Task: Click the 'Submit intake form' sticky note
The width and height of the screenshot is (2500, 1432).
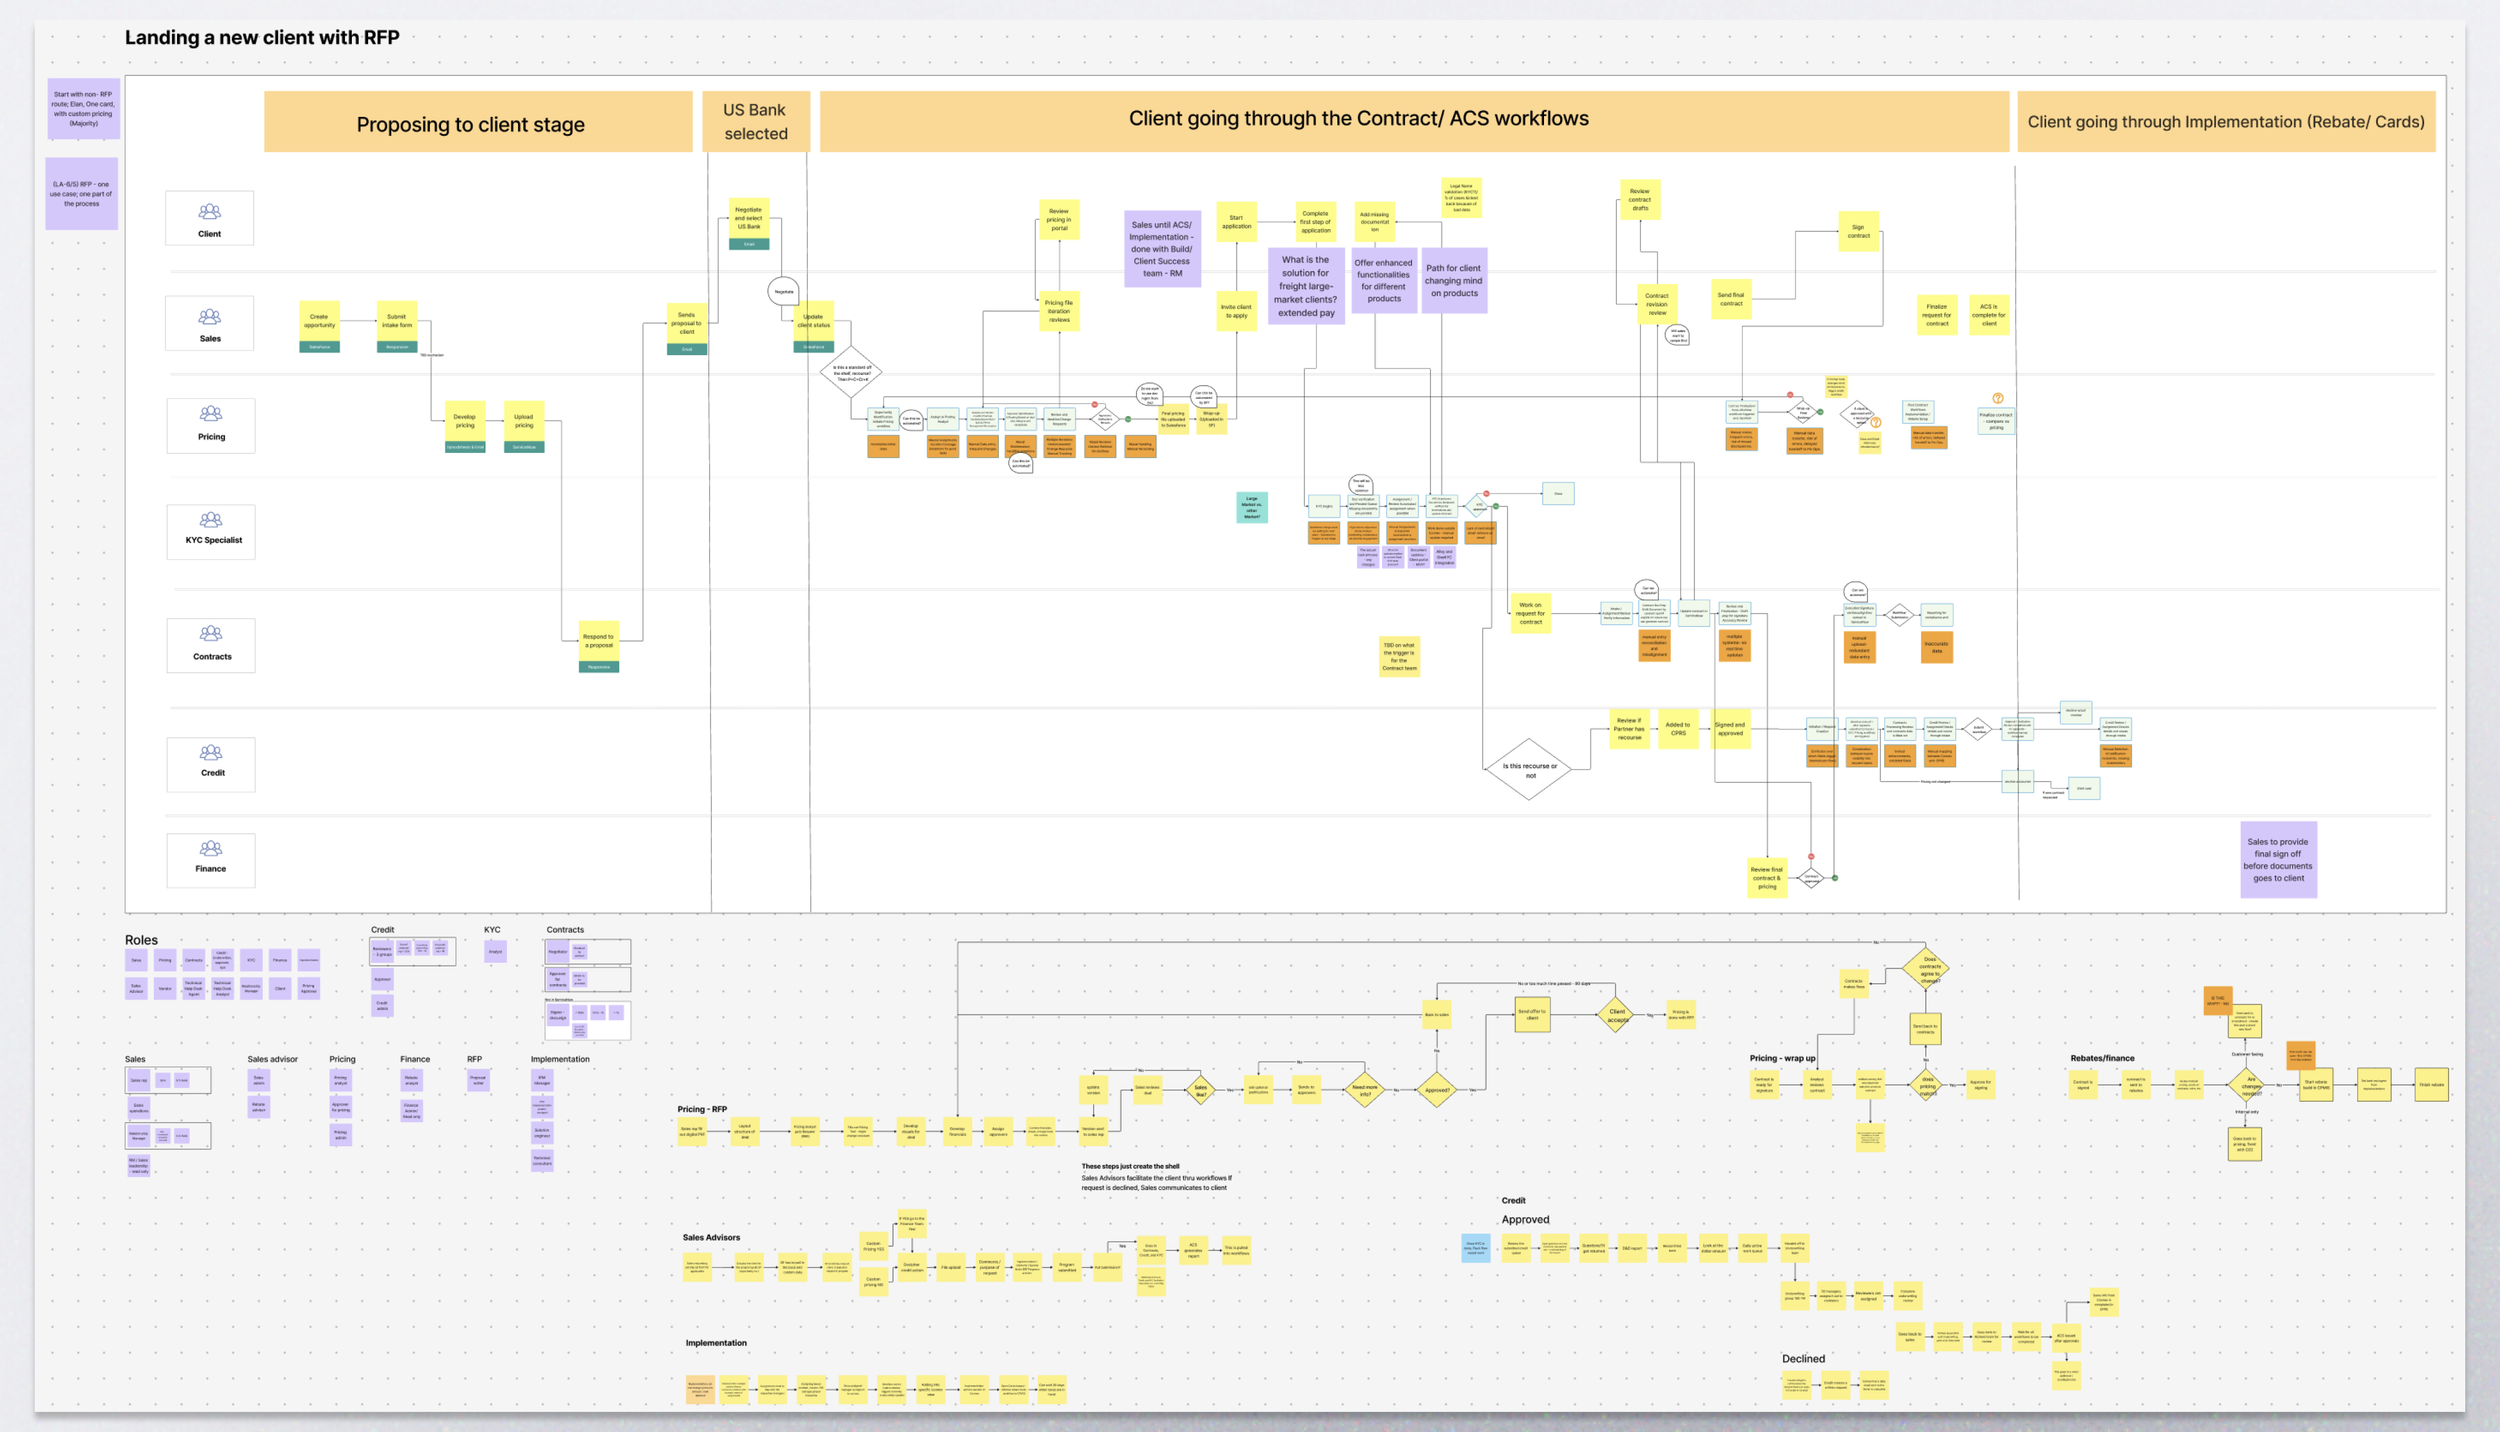Action: (397, 321)
